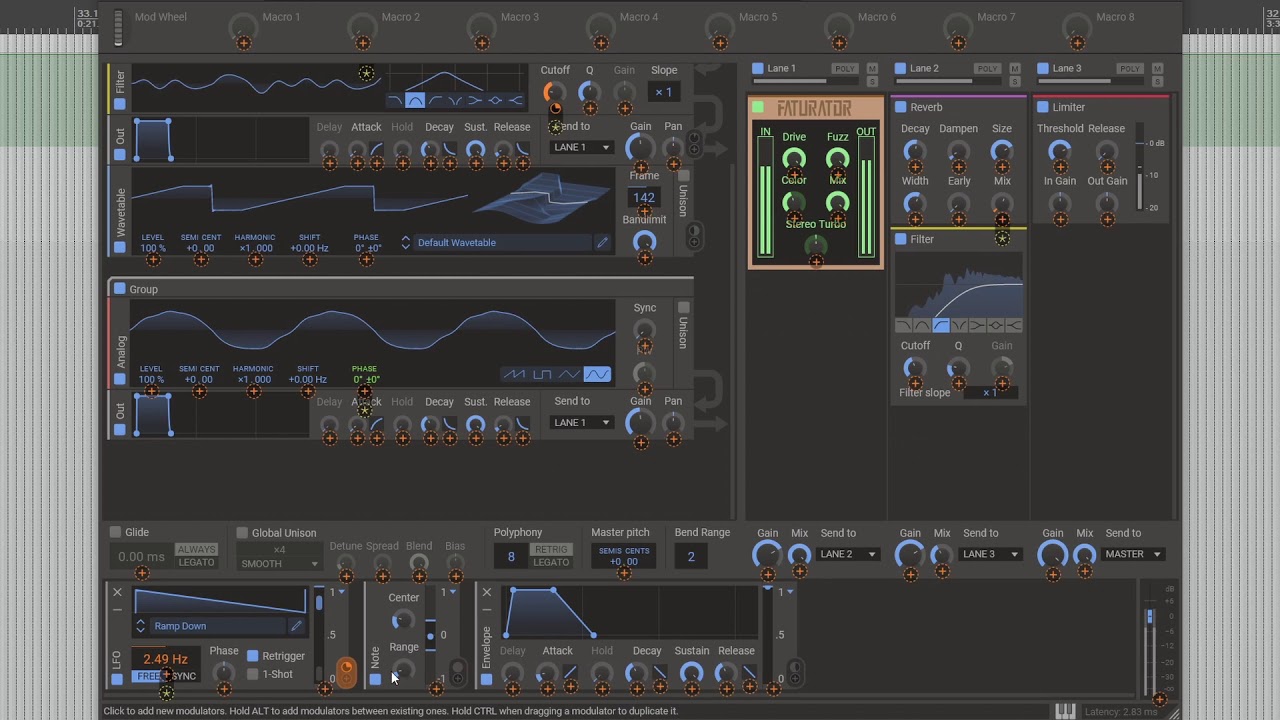Add modulation to Macro 1 plus icon

[243, 42]
